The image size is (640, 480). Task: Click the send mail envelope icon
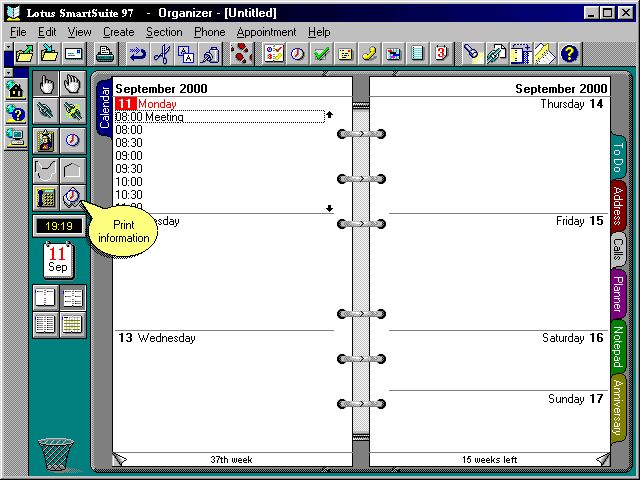(73, 54)
